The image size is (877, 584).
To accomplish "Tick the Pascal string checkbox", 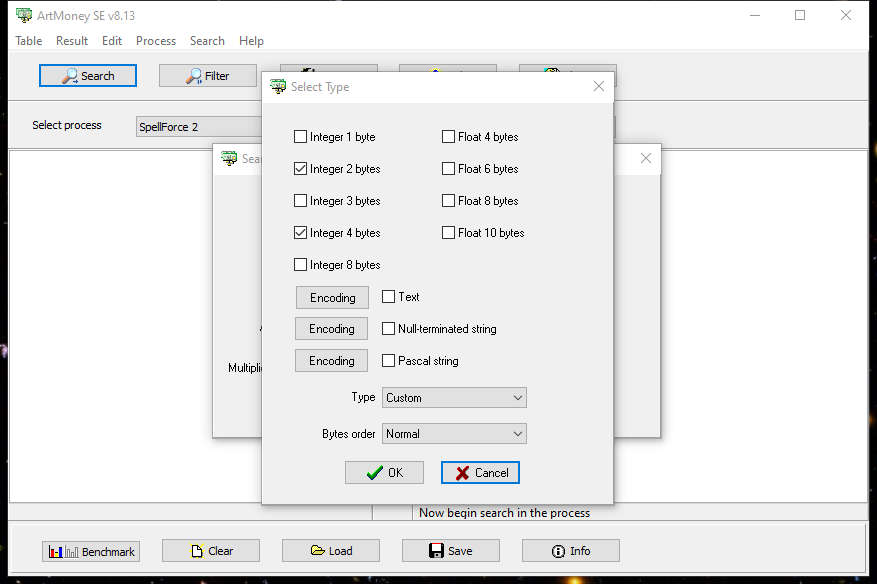I will [388, 360].
